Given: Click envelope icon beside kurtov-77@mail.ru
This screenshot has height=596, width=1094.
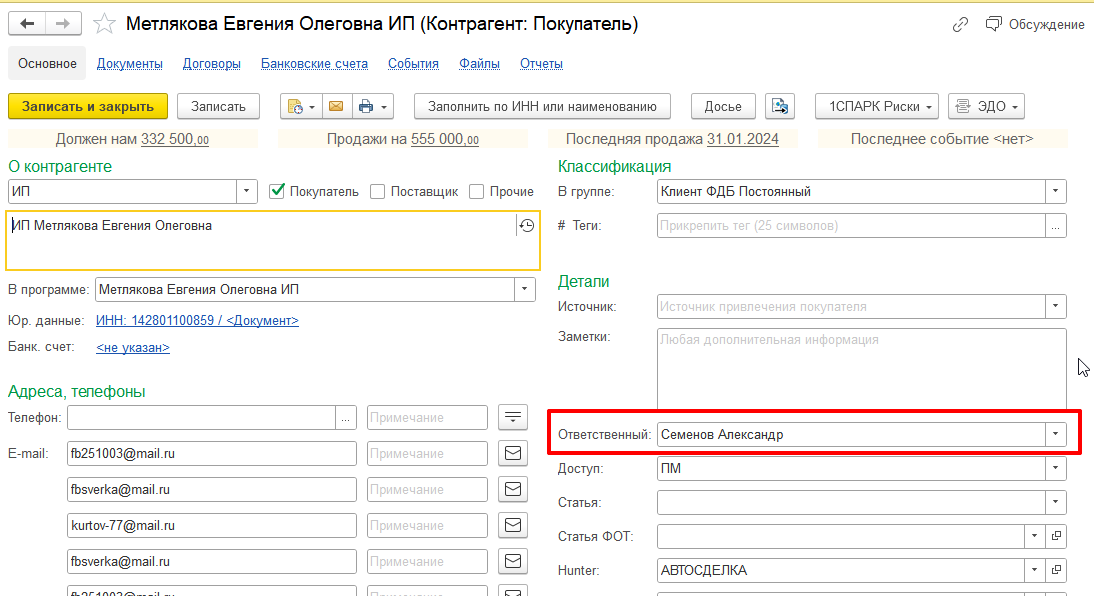Looking at the screenshot, I should click(x=513, y=525).
